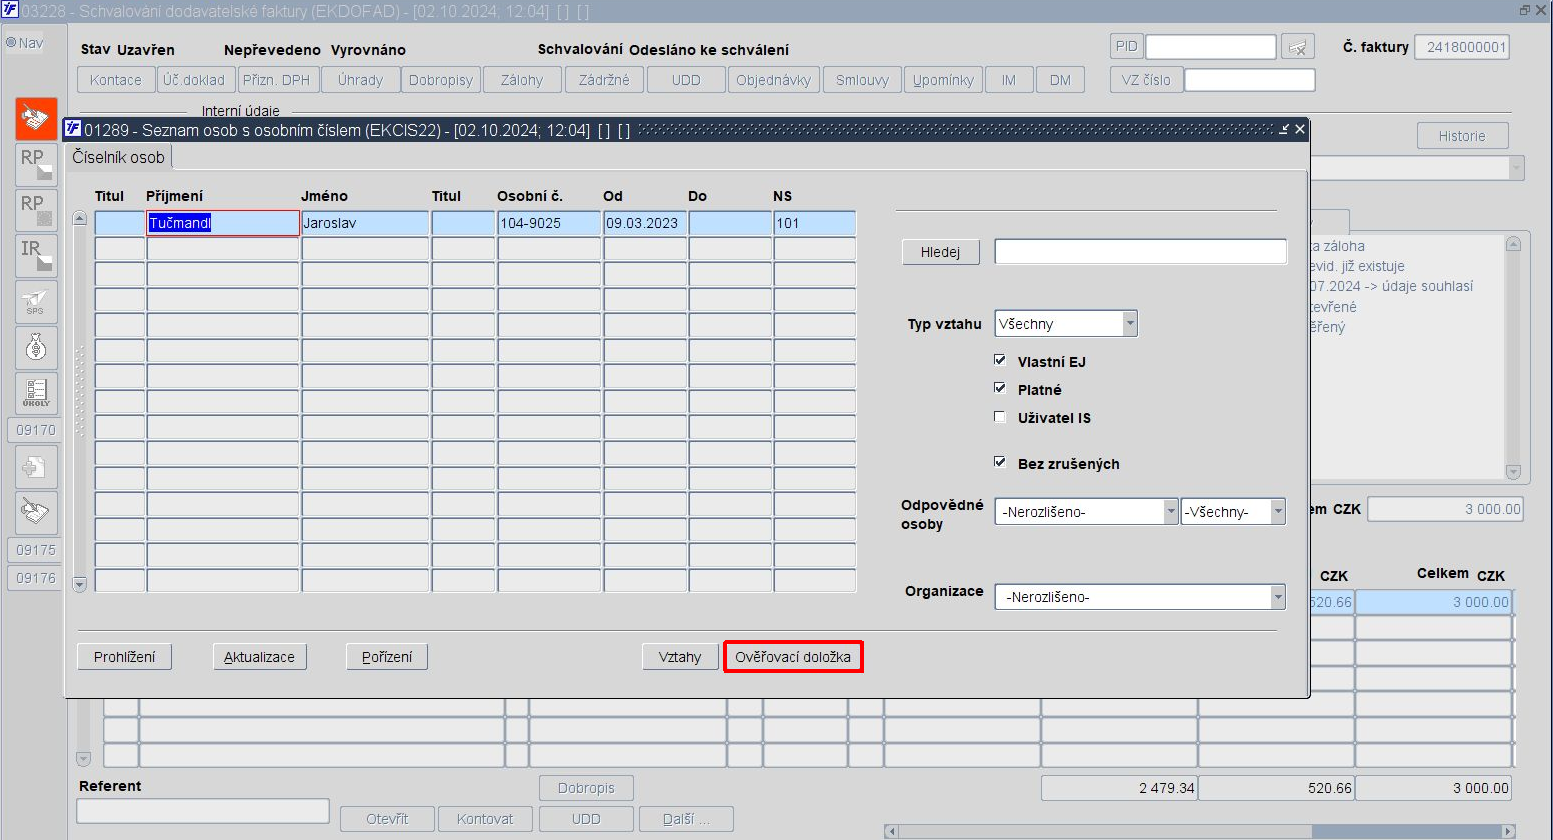Image resolution: width=1553 pixels, height=840 pixels.
Task: Click the 09176 sidebar shortcut
Action: point(36,578)
